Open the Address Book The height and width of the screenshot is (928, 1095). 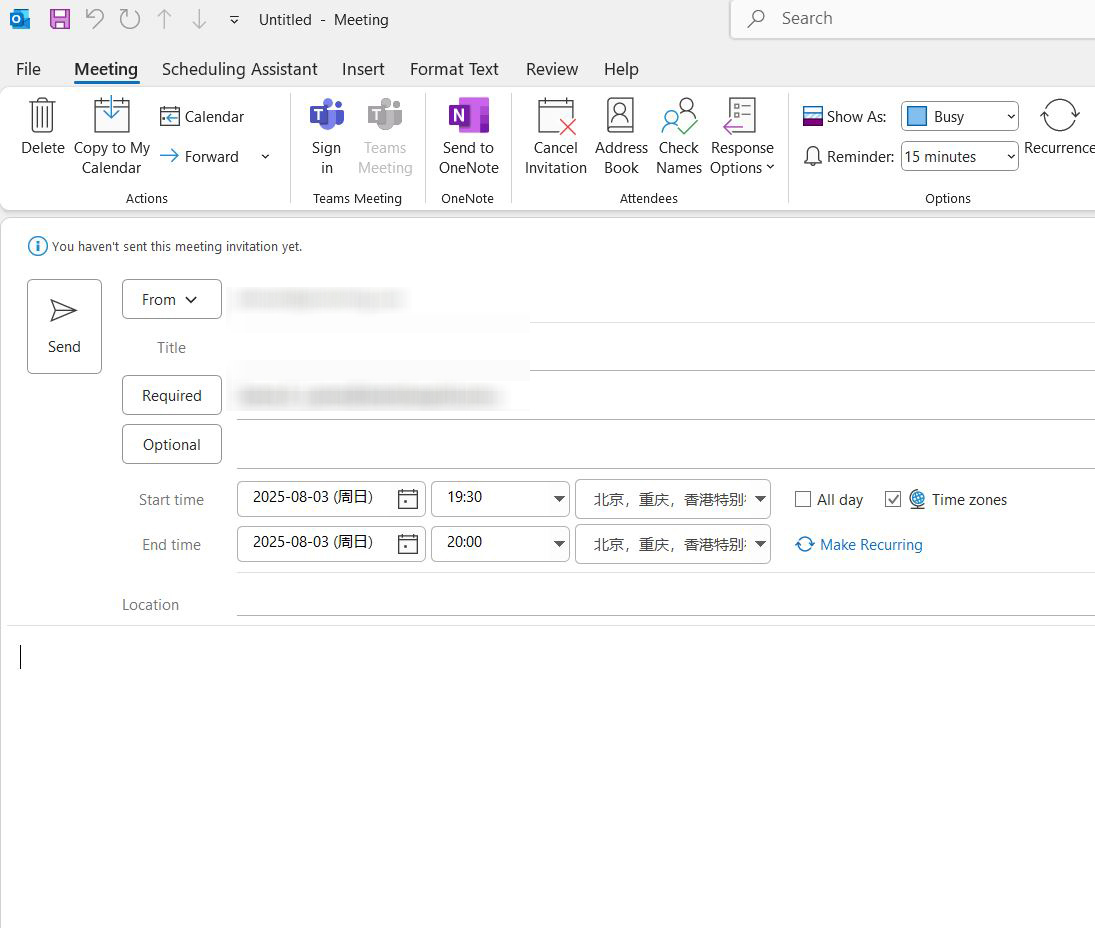click(x=621, y=135)
